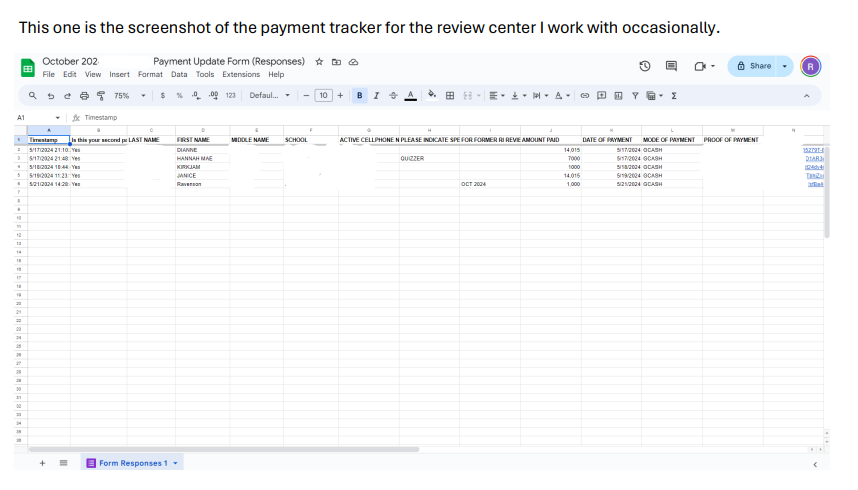Select the Form Responses 1 sheet tab
This screenshot has height=490, width=858.
pyautogui.click(x=132, y=463)
